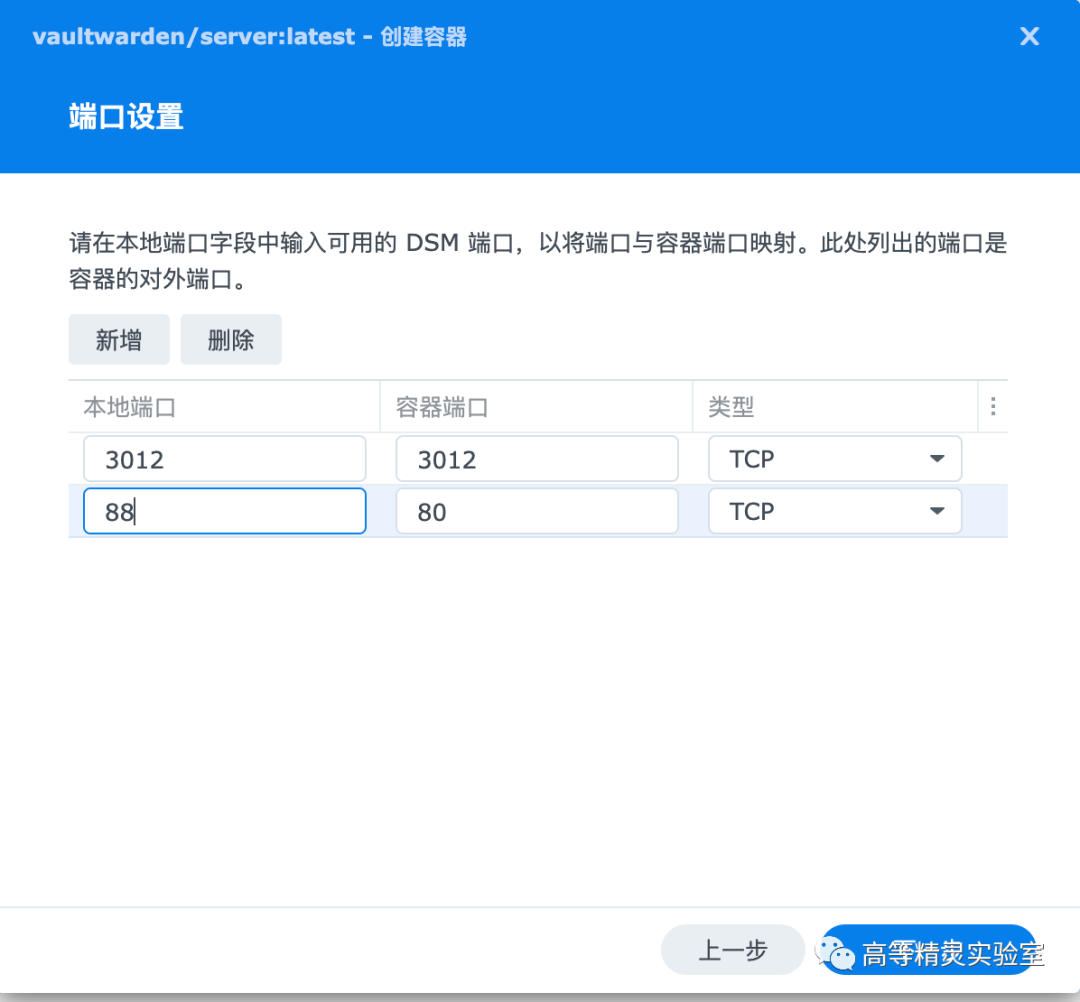1080x1002 pixels.
Task: Sort by 容器端口 column header
Action: (x=537, y=407)
